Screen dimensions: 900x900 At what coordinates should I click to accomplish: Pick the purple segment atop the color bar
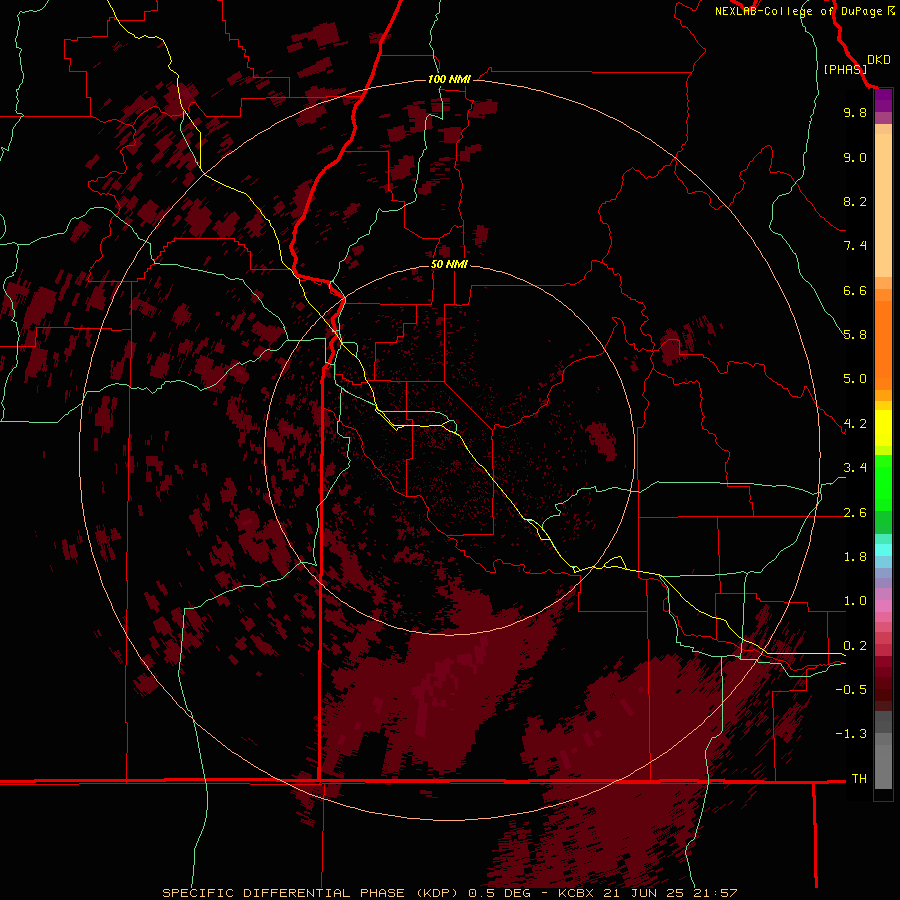883,100
